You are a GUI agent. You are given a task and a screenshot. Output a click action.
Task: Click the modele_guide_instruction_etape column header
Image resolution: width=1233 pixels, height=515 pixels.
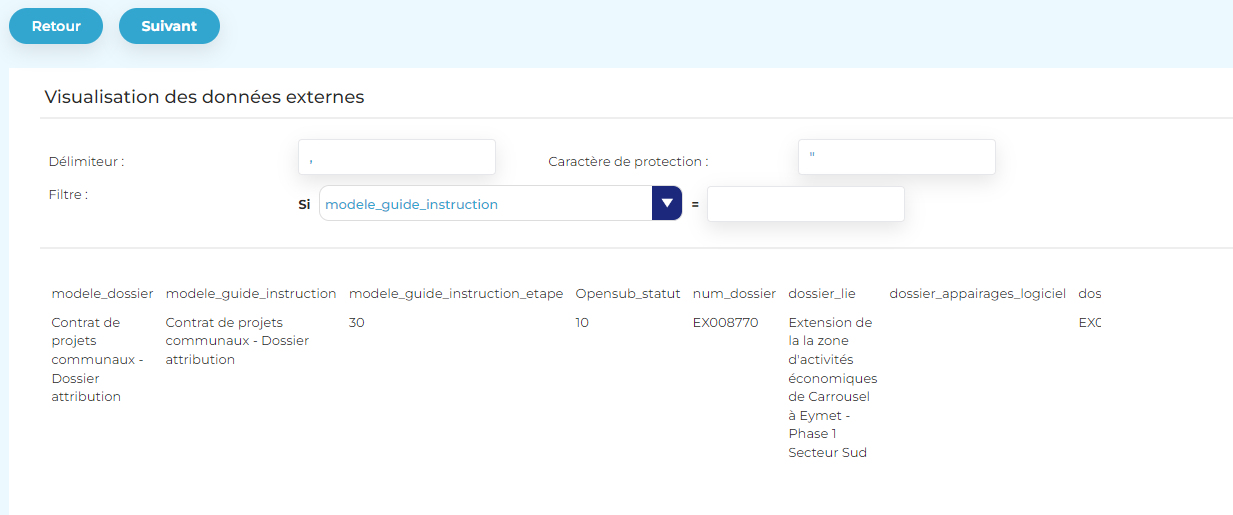455,294
